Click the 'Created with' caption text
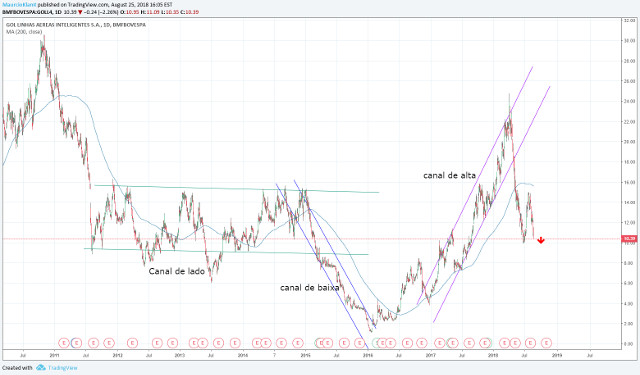640x375 pixels. coord(17,368)
